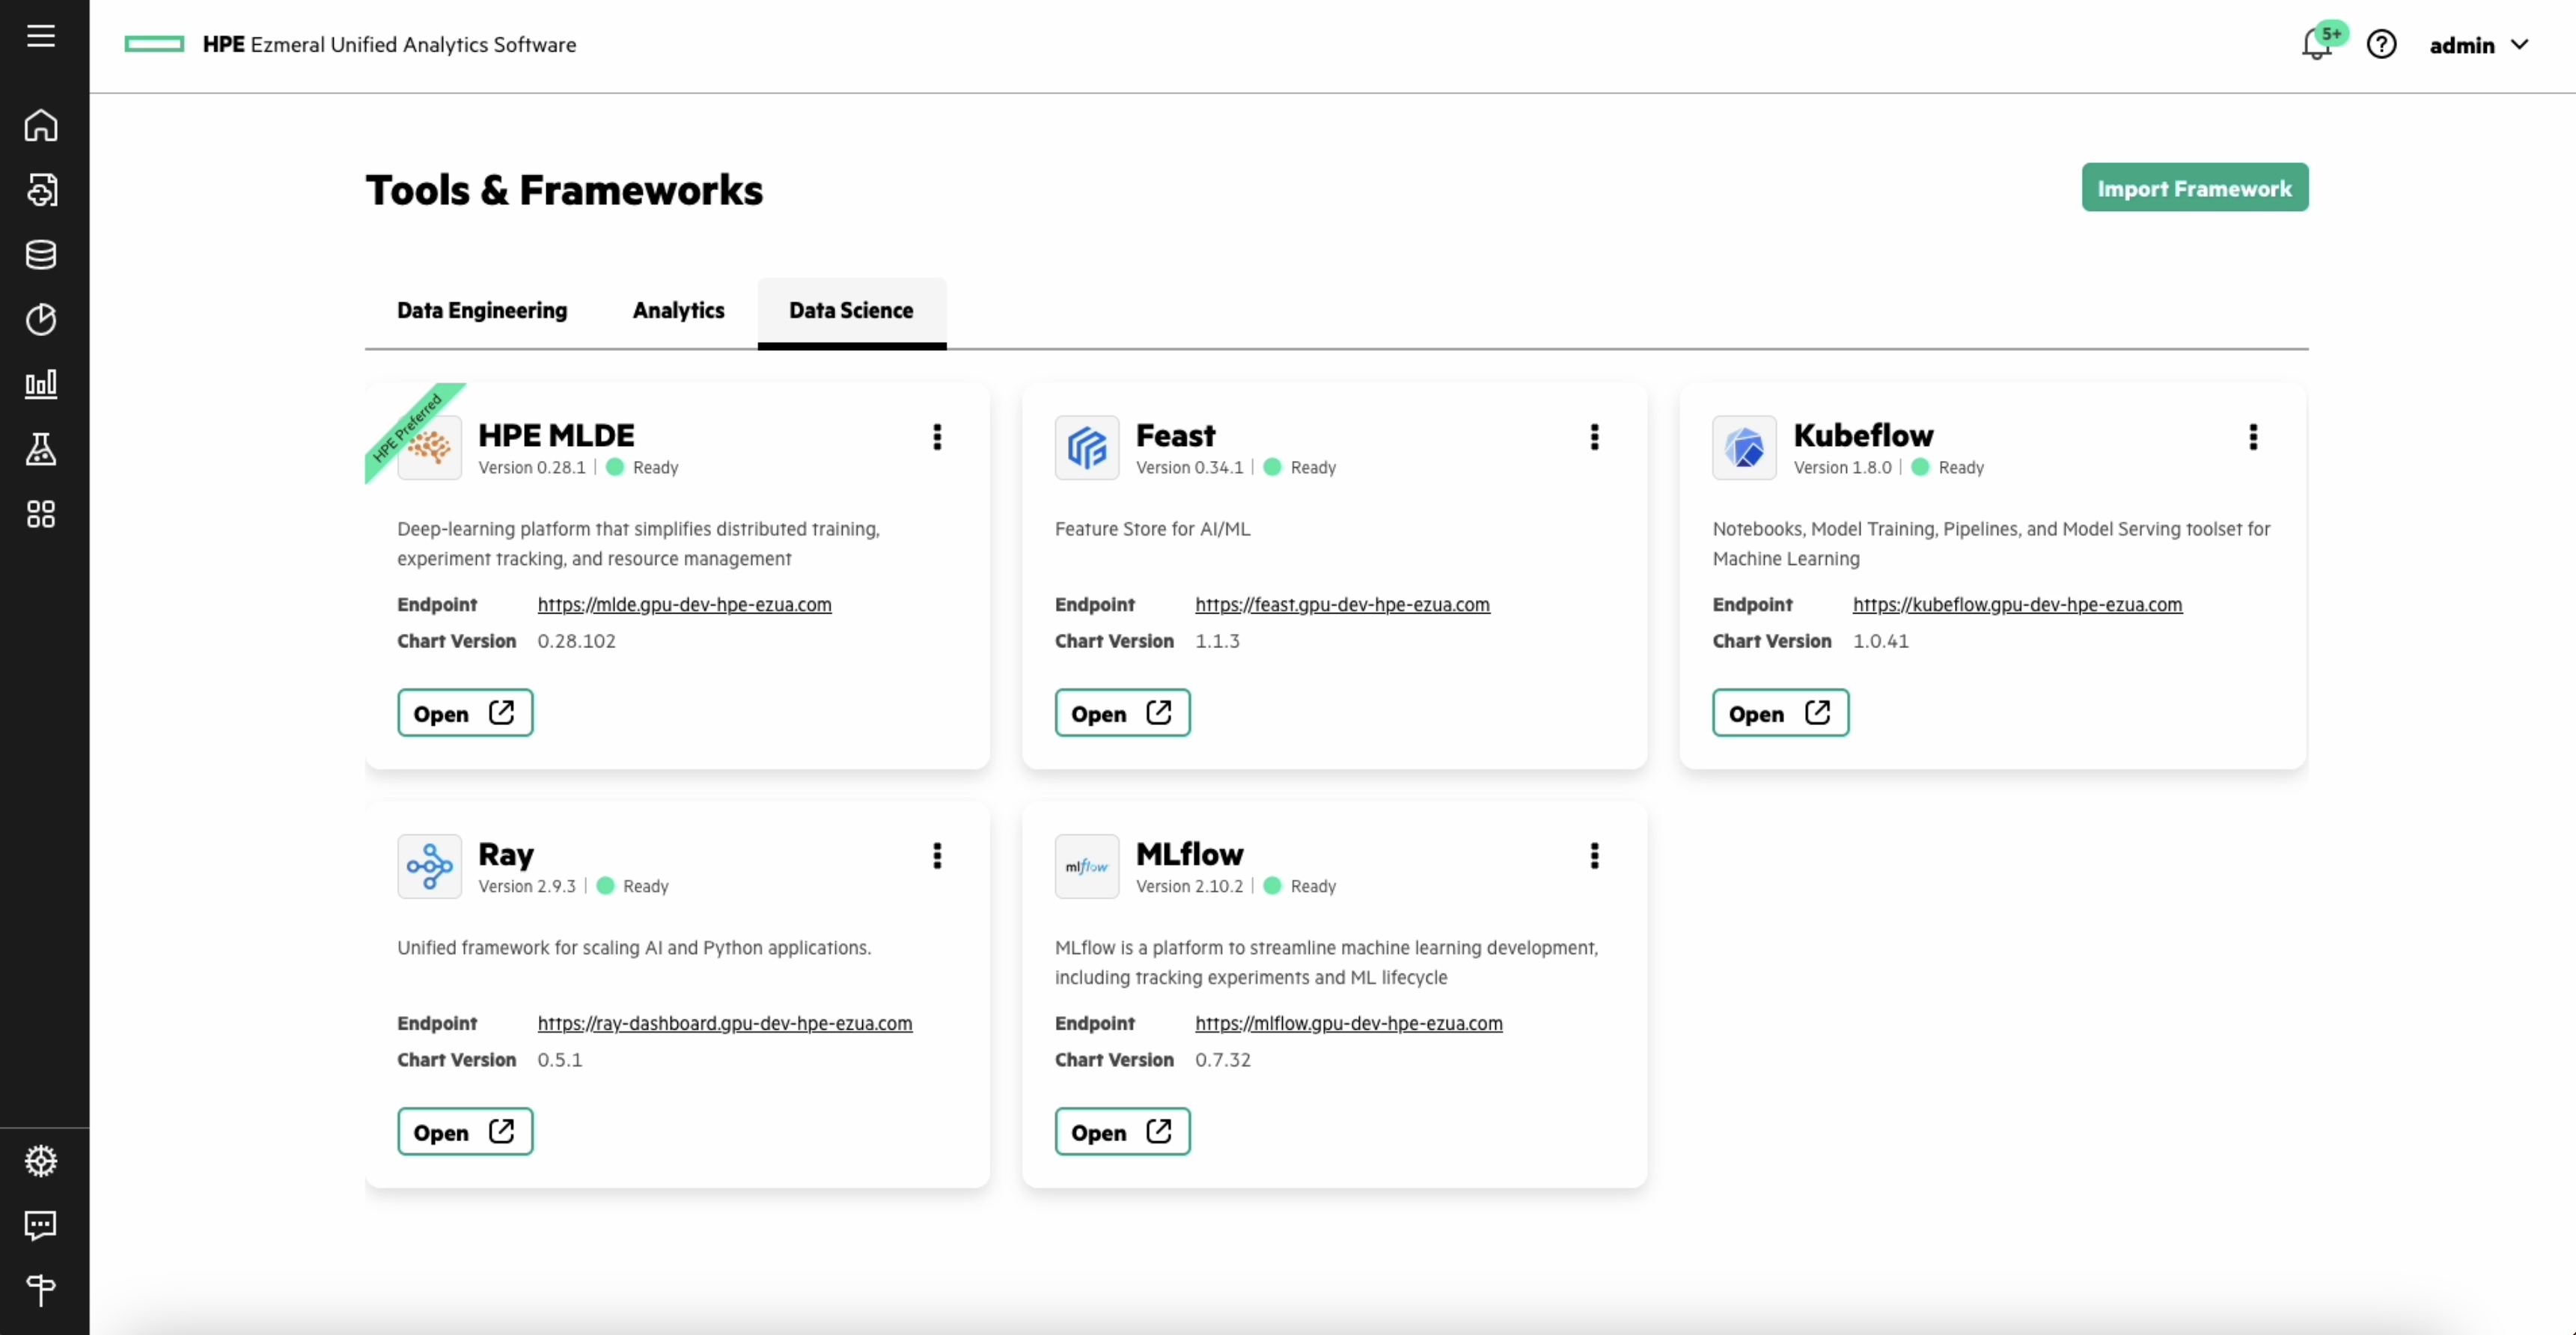The width and height of the screenshot is (2576, 1335).
Task: Open the MLflow card three-dot menu
Action: pyautogui.click(x=1595, y=856)
